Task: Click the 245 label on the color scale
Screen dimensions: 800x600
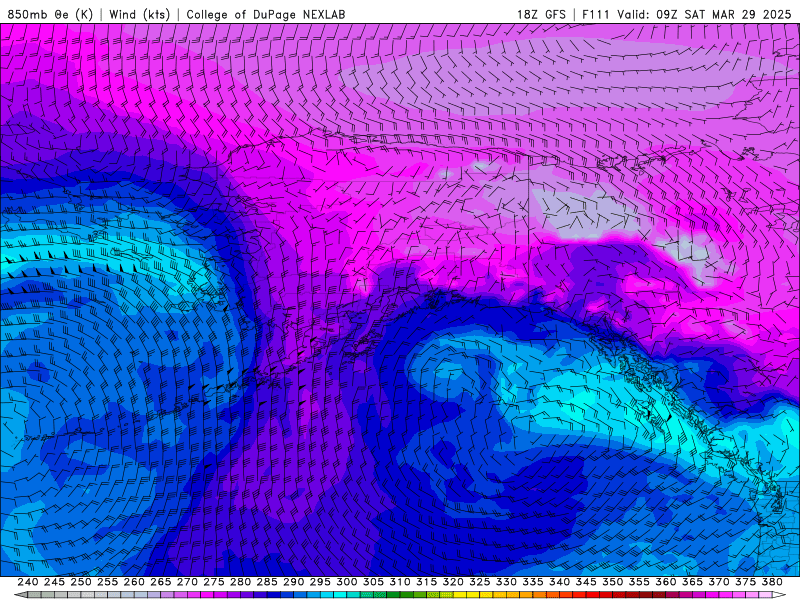Action: point(54,582)
